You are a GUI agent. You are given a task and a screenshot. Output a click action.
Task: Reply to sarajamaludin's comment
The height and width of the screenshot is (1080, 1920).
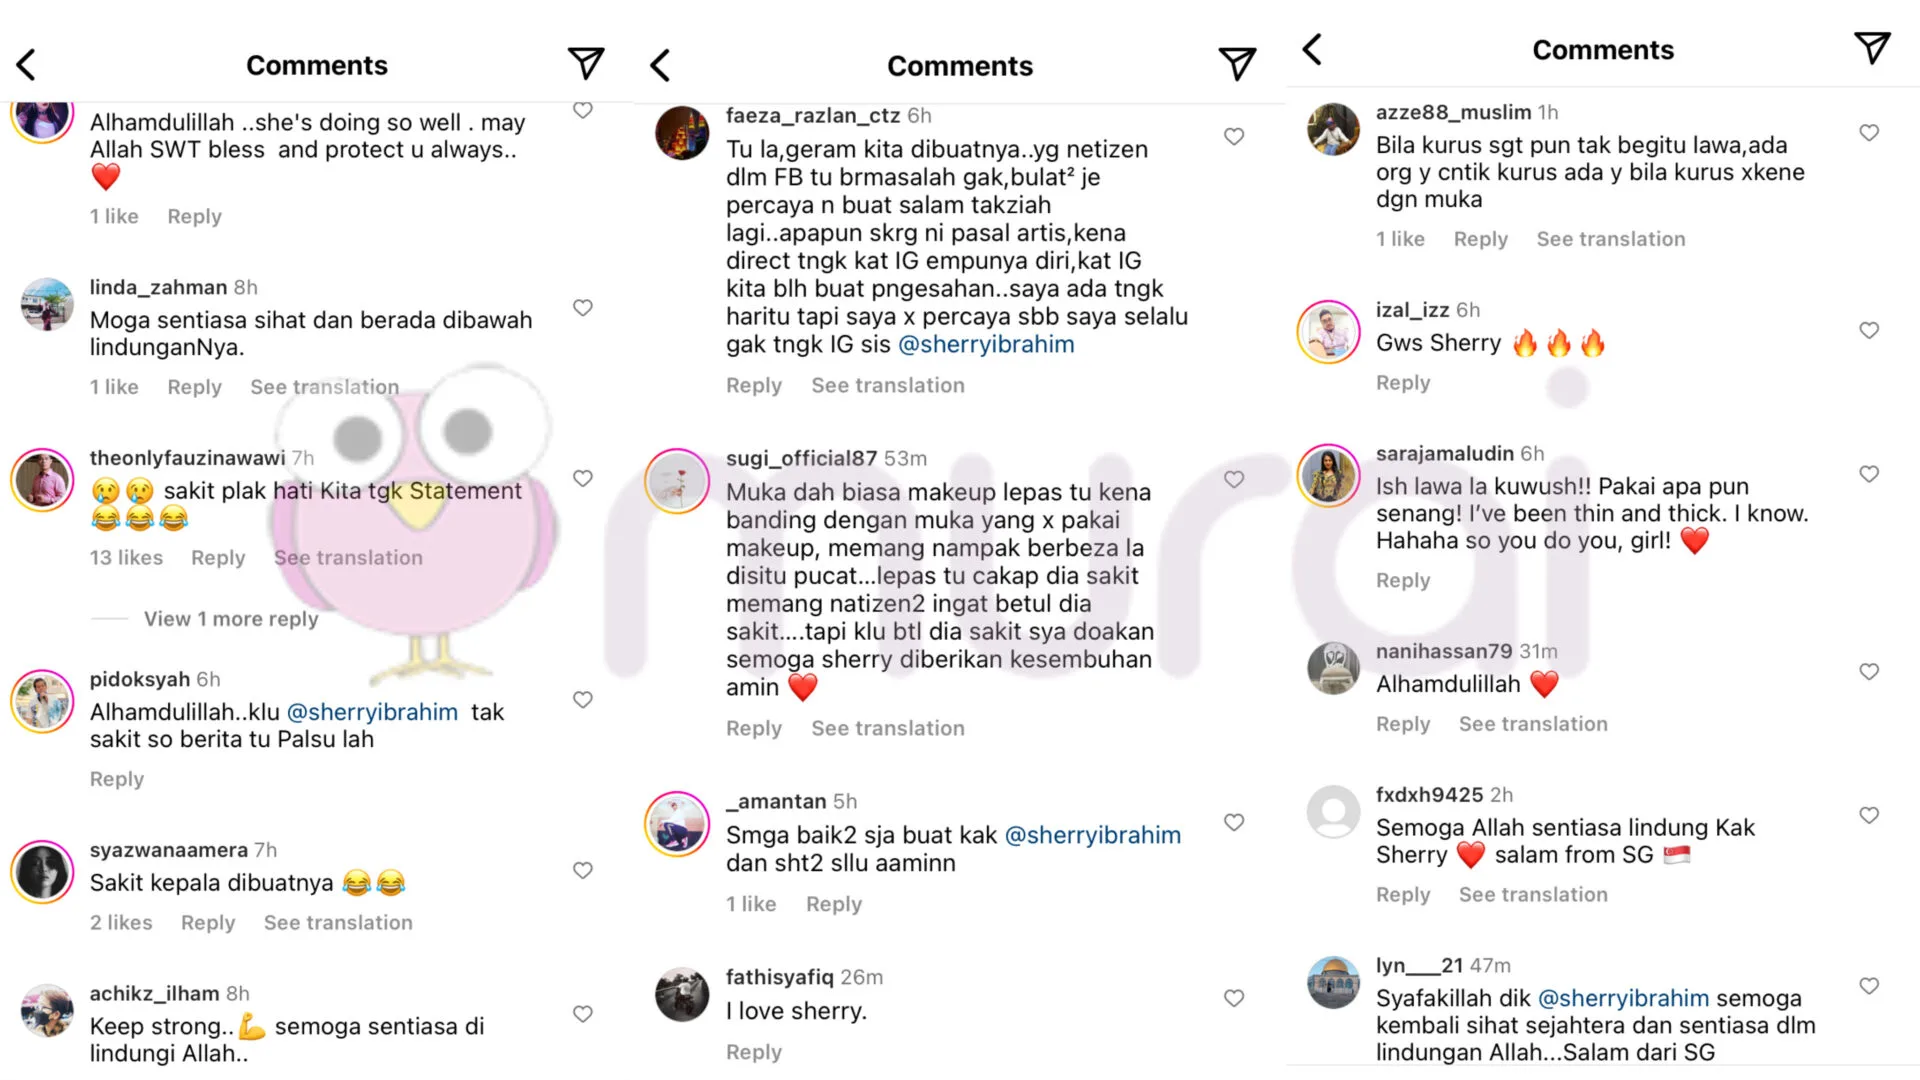click(x=1402, y=581)
